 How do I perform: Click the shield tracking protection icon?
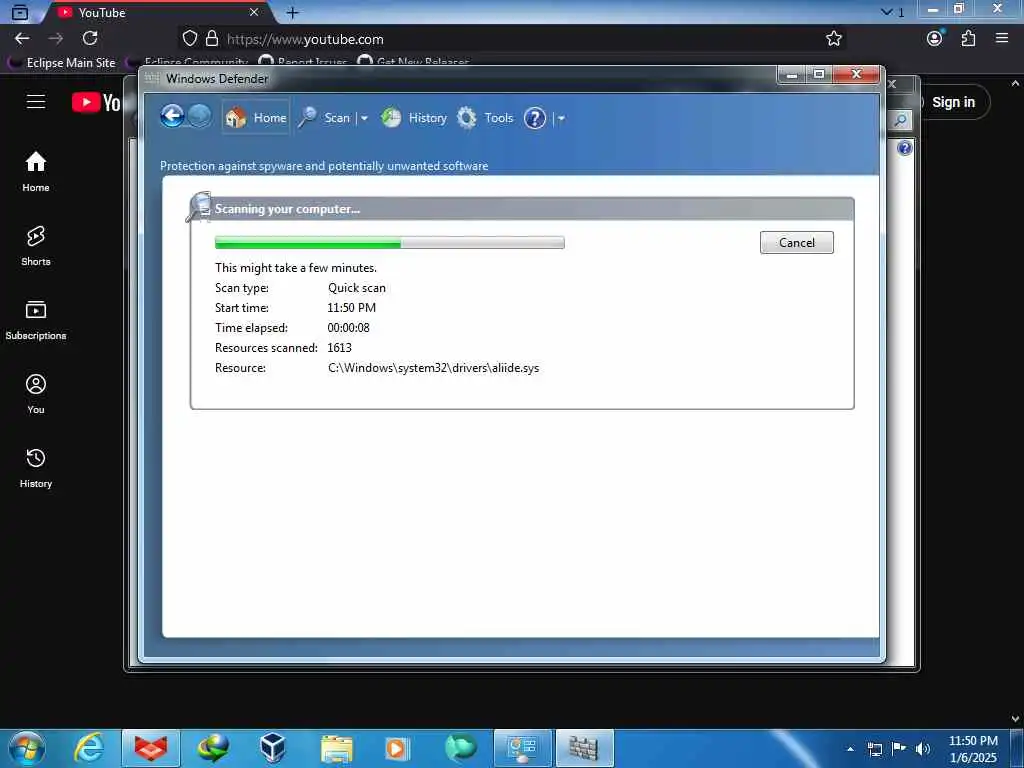[x=189, y=39]
